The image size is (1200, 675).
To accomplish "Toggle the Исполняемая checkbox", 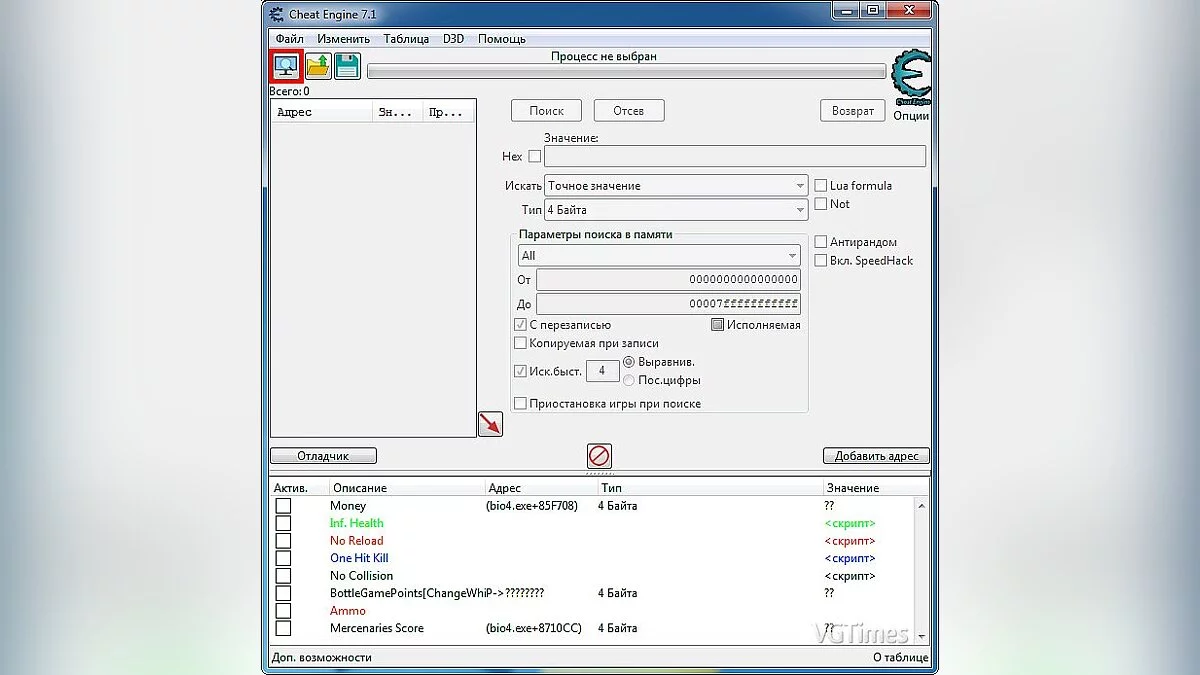I will pos(717,325).
